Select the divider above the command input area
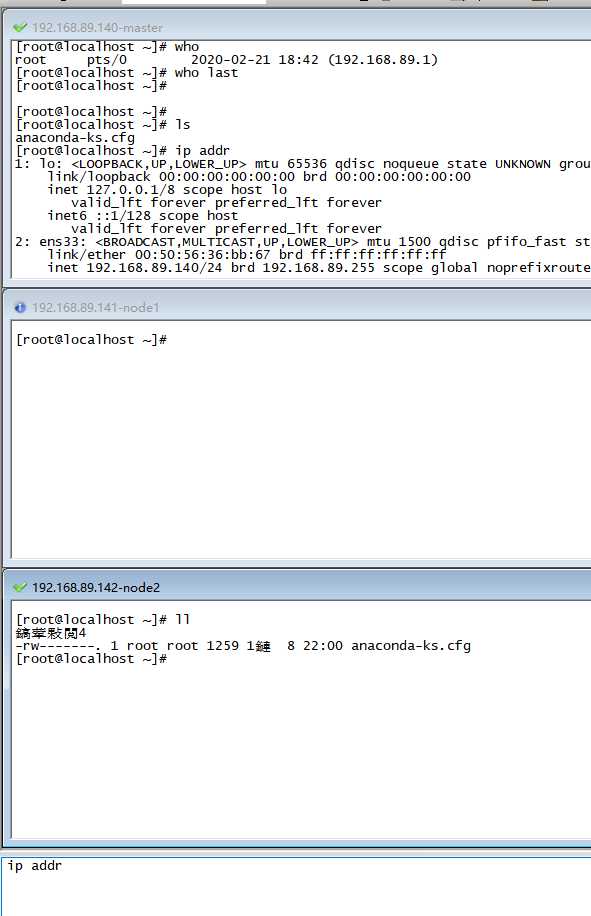The height and width of the screenshot is (916, 591). (x=296, y=851)
